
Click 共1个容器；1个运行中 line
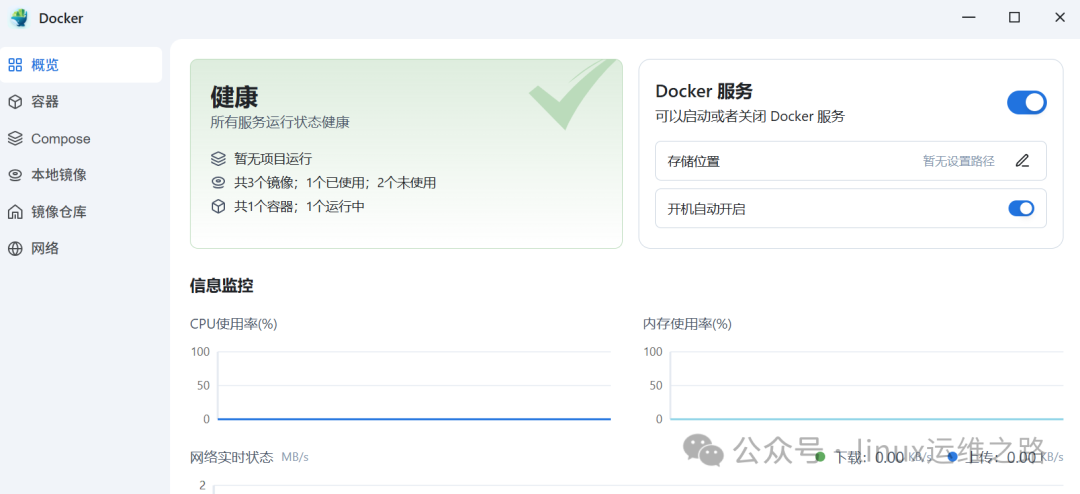click(x=299, y=206)
